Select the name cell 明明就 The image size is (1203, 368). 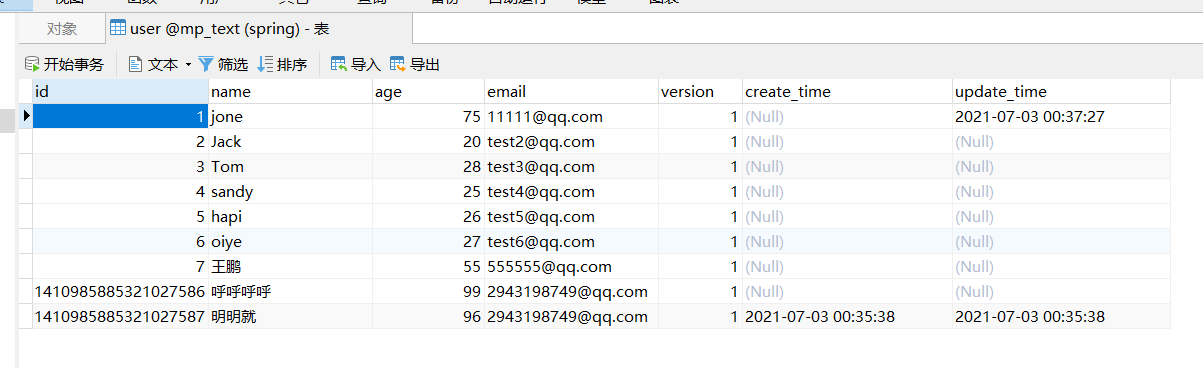pos(290,316)
